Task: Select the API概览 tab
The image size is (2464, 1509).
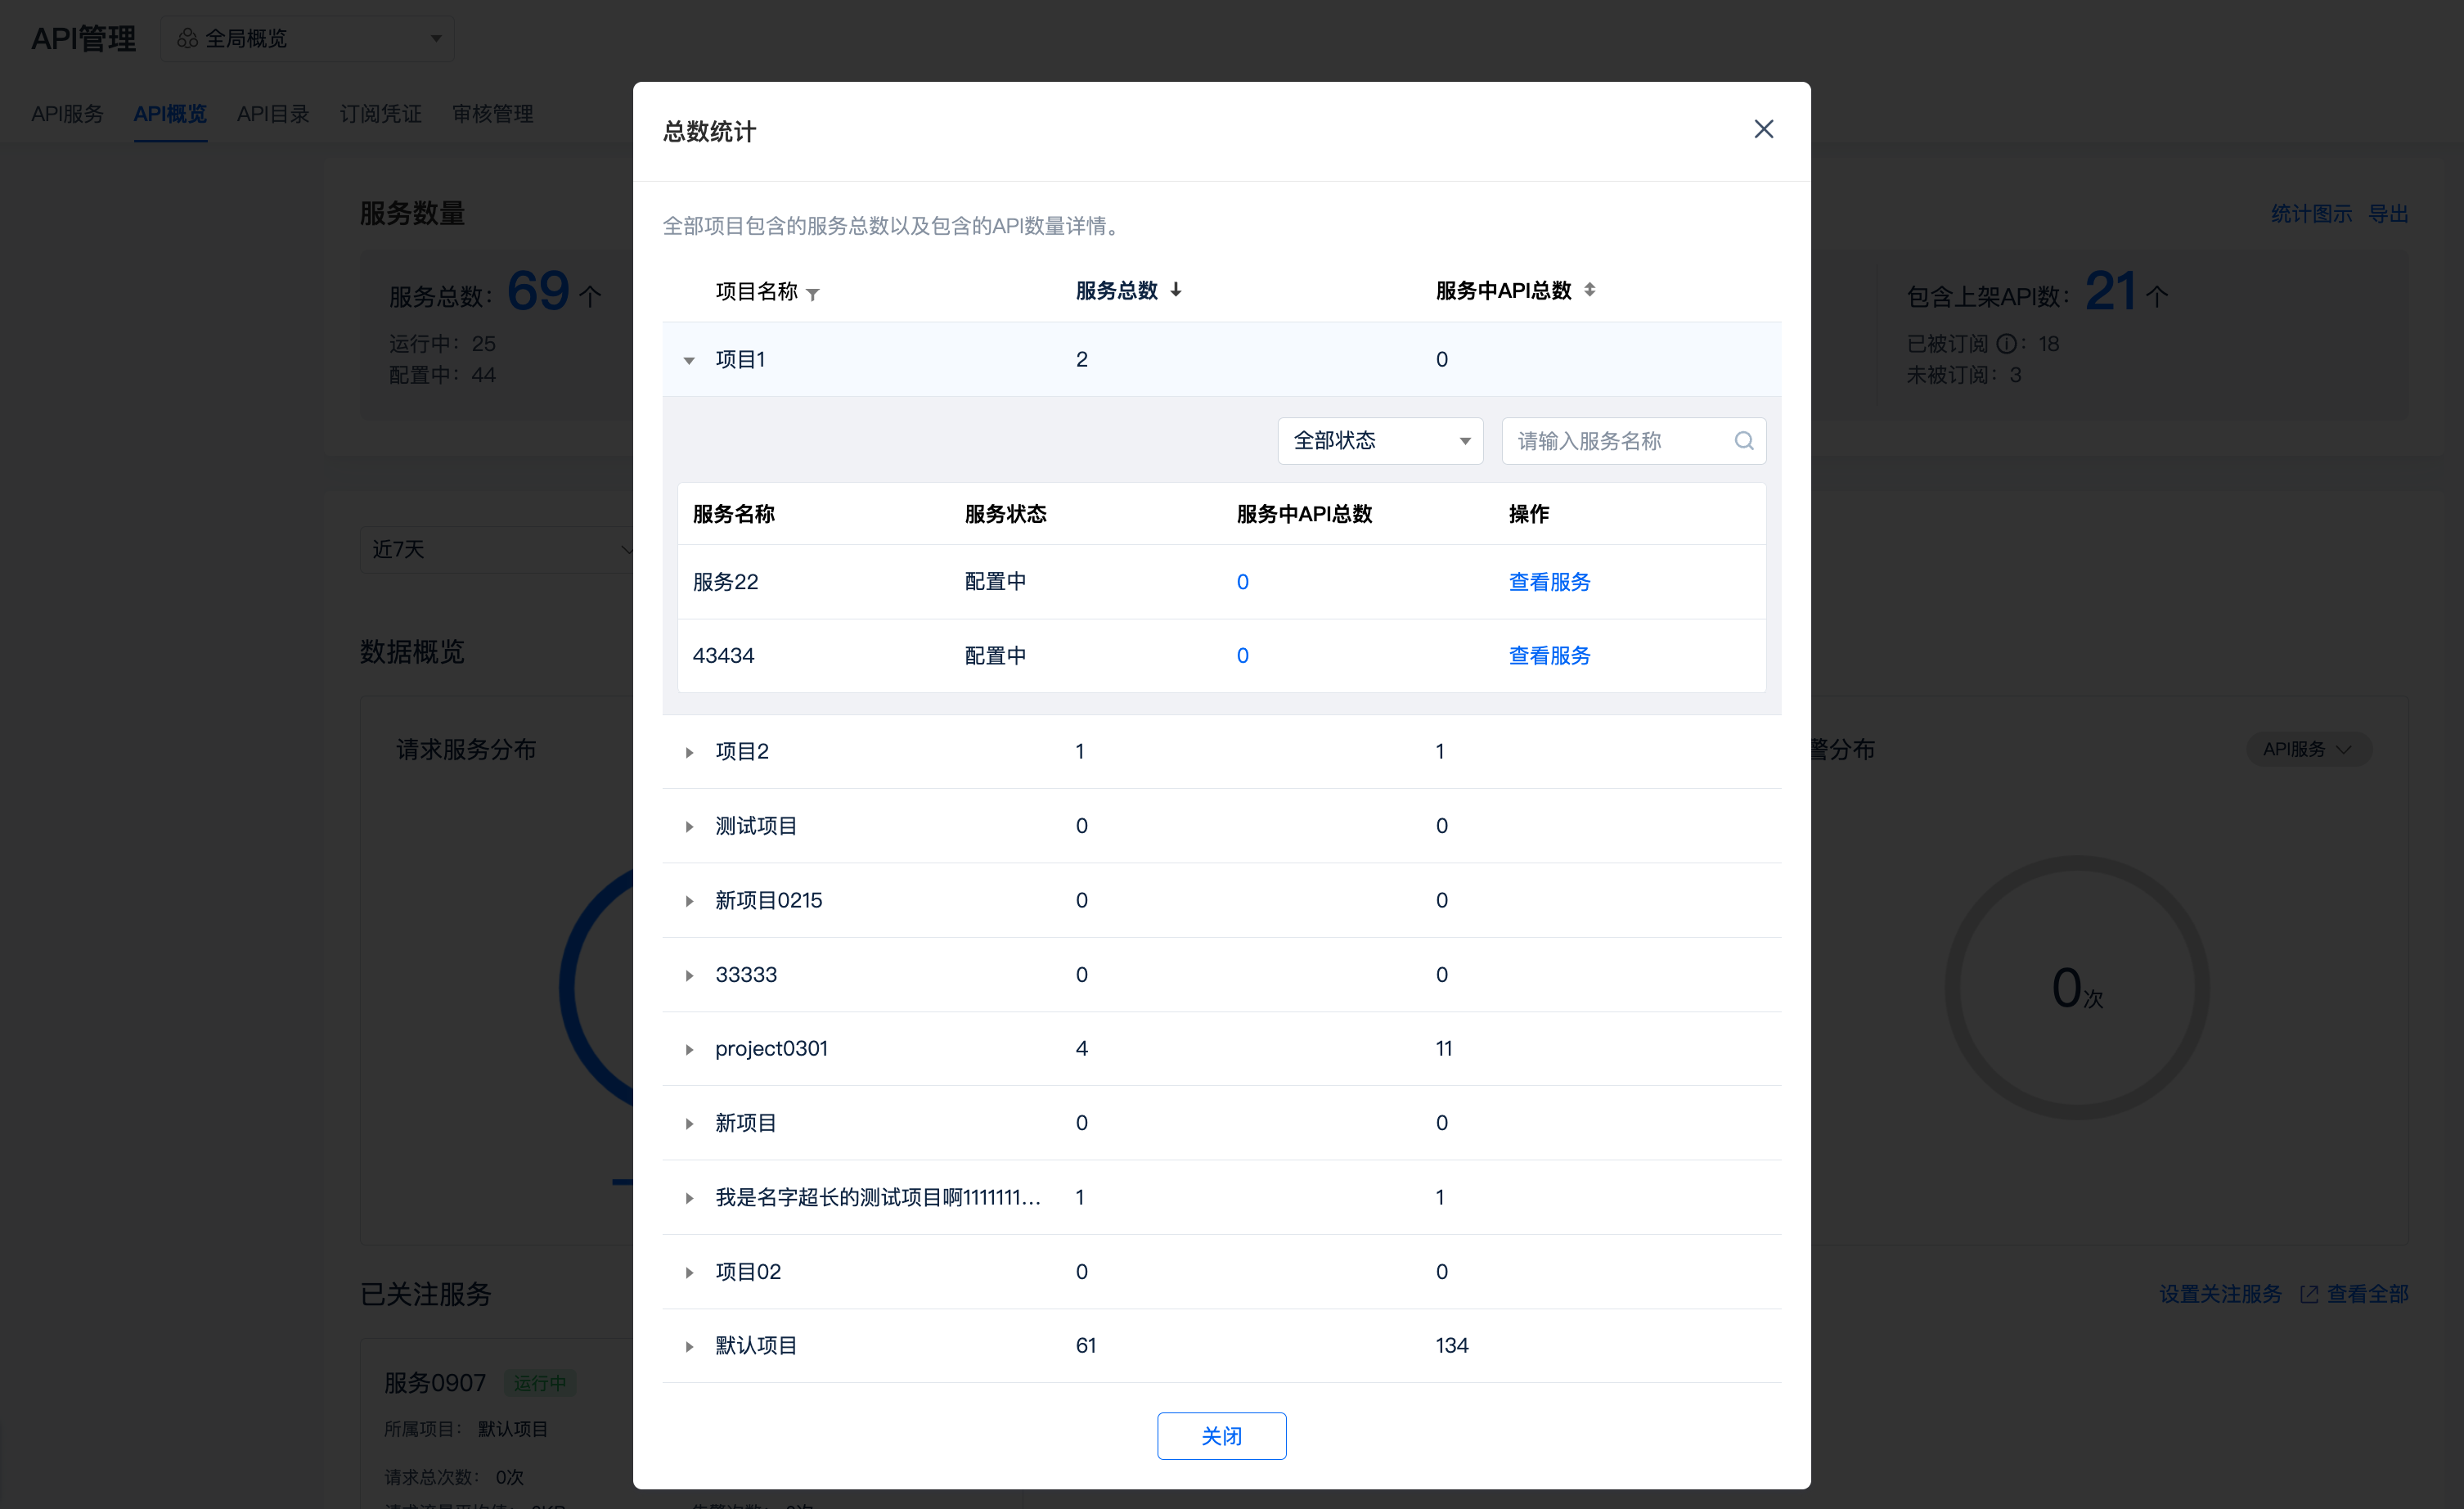Action: [170, 114]
